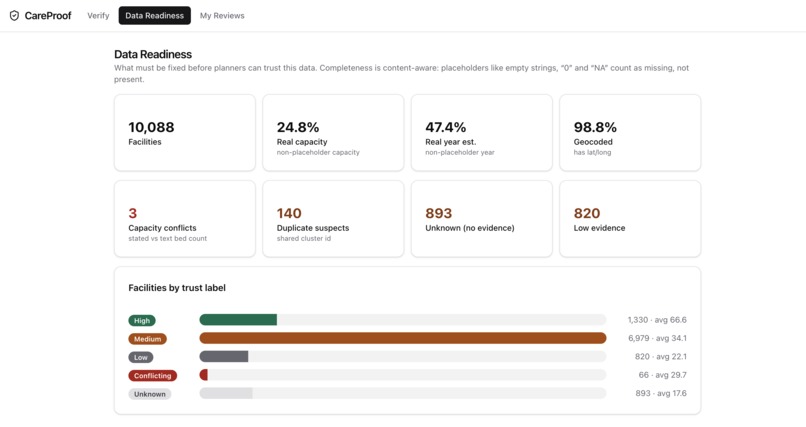Click the orange Medium trust bar
This screenshot has height=427, width=806.
(403, 338)
